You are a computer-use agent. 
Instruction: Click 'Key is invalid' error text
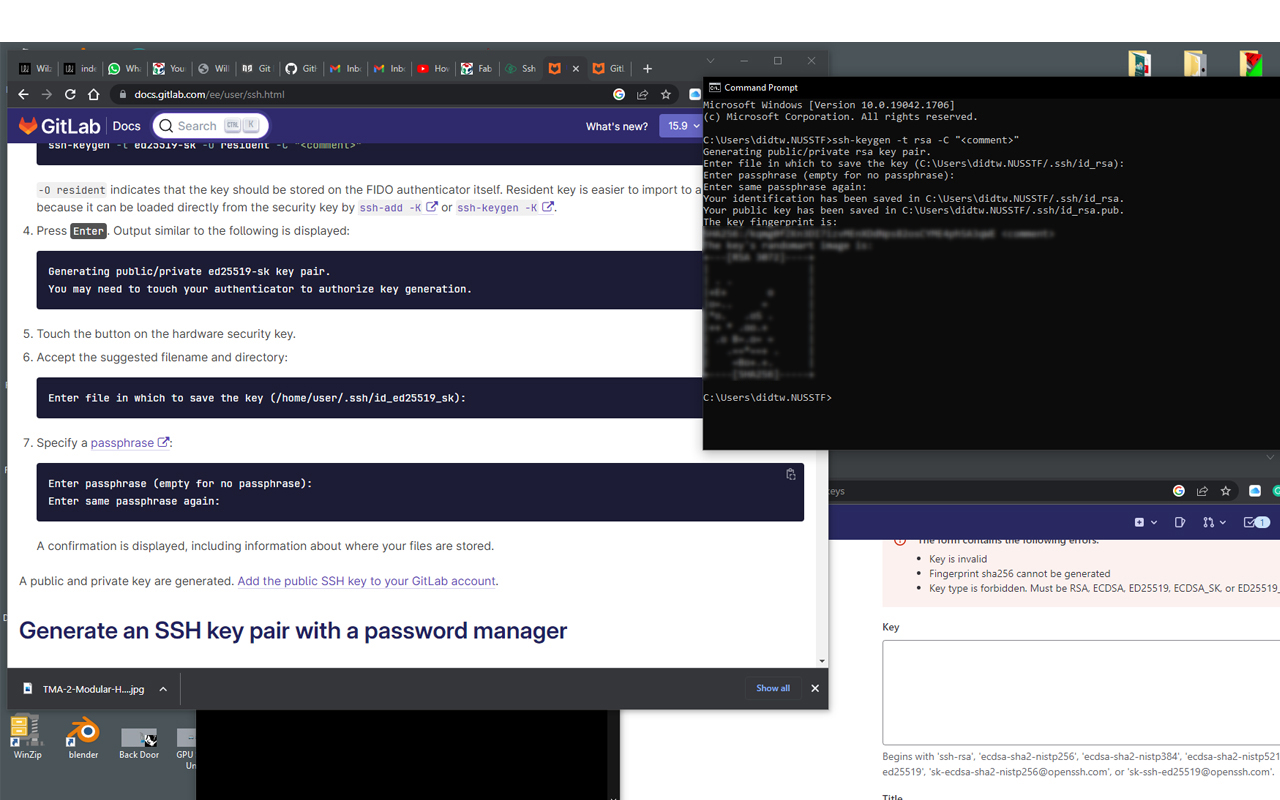pos(958,559)
